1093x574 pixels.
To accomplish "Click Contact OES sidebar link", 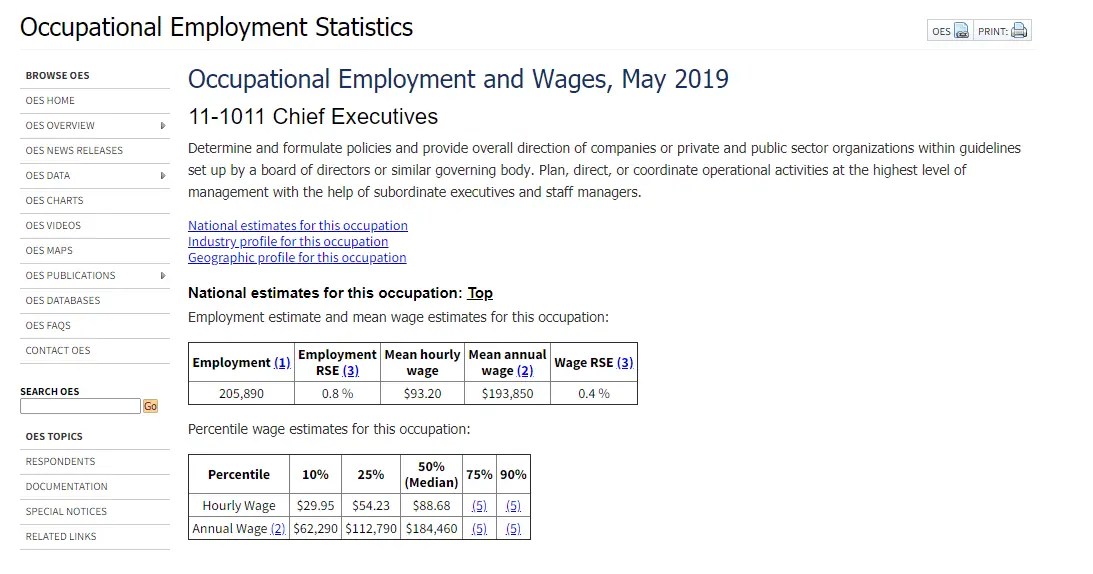I will tap(58, 351).
